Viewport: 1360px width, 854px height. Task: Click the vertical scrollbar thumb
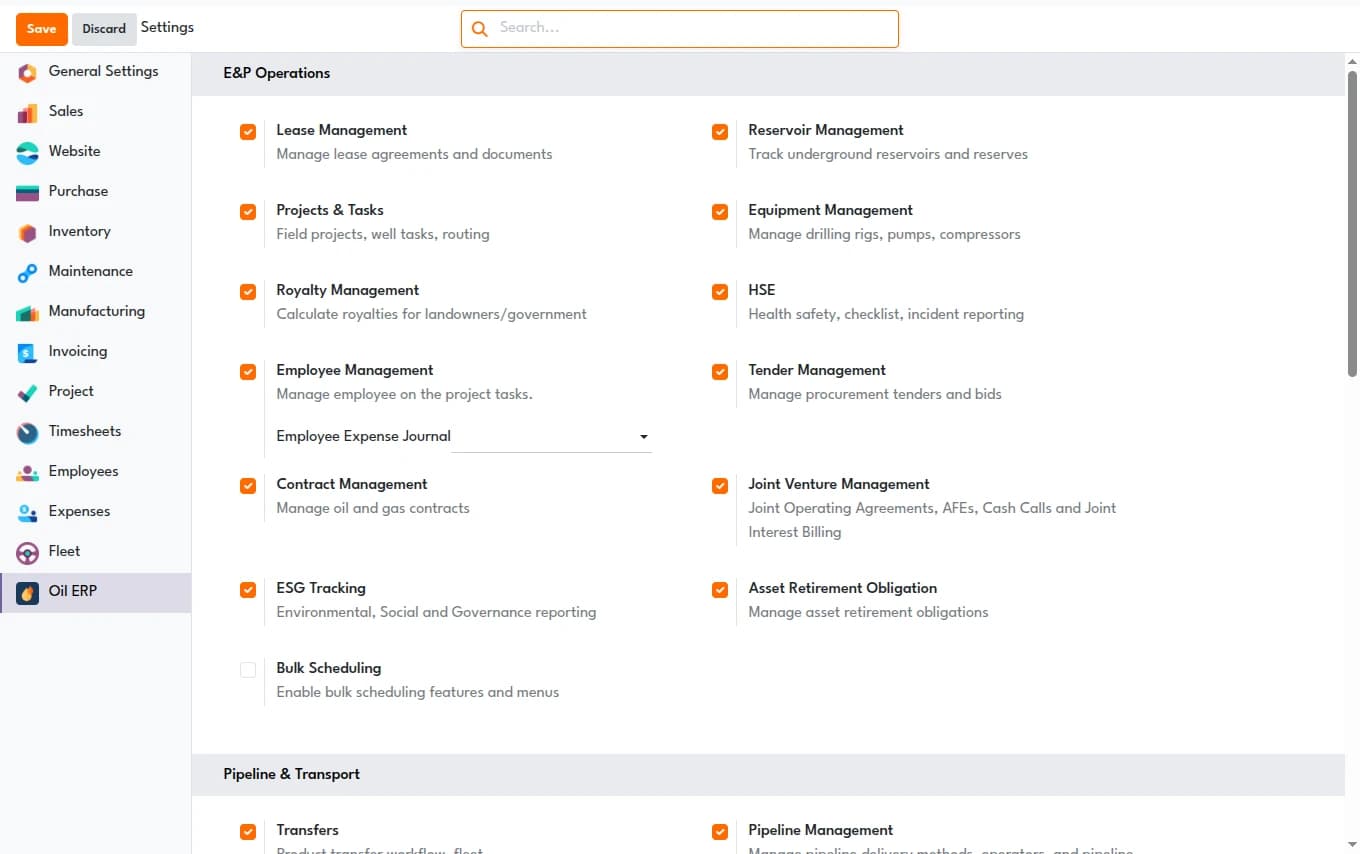click(1352, 223)
